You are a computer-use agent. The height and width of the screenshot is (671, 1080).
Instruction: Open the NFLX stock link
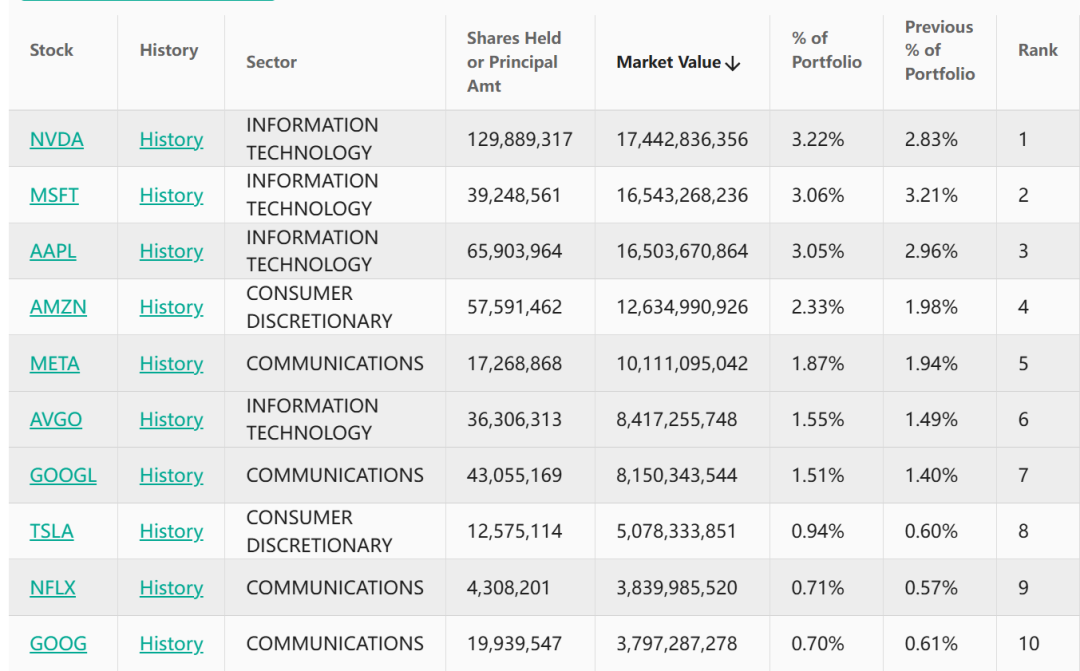(x=53, y=588)
